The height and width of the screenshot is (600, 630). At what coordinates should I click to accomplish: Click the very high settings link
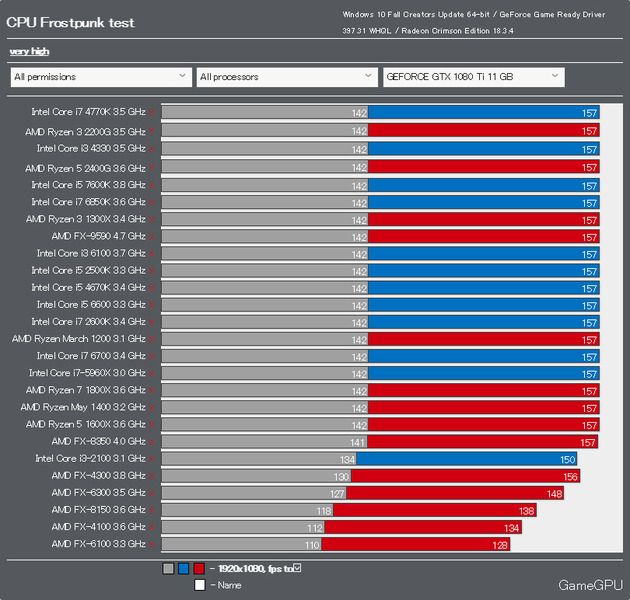(29, 51)
